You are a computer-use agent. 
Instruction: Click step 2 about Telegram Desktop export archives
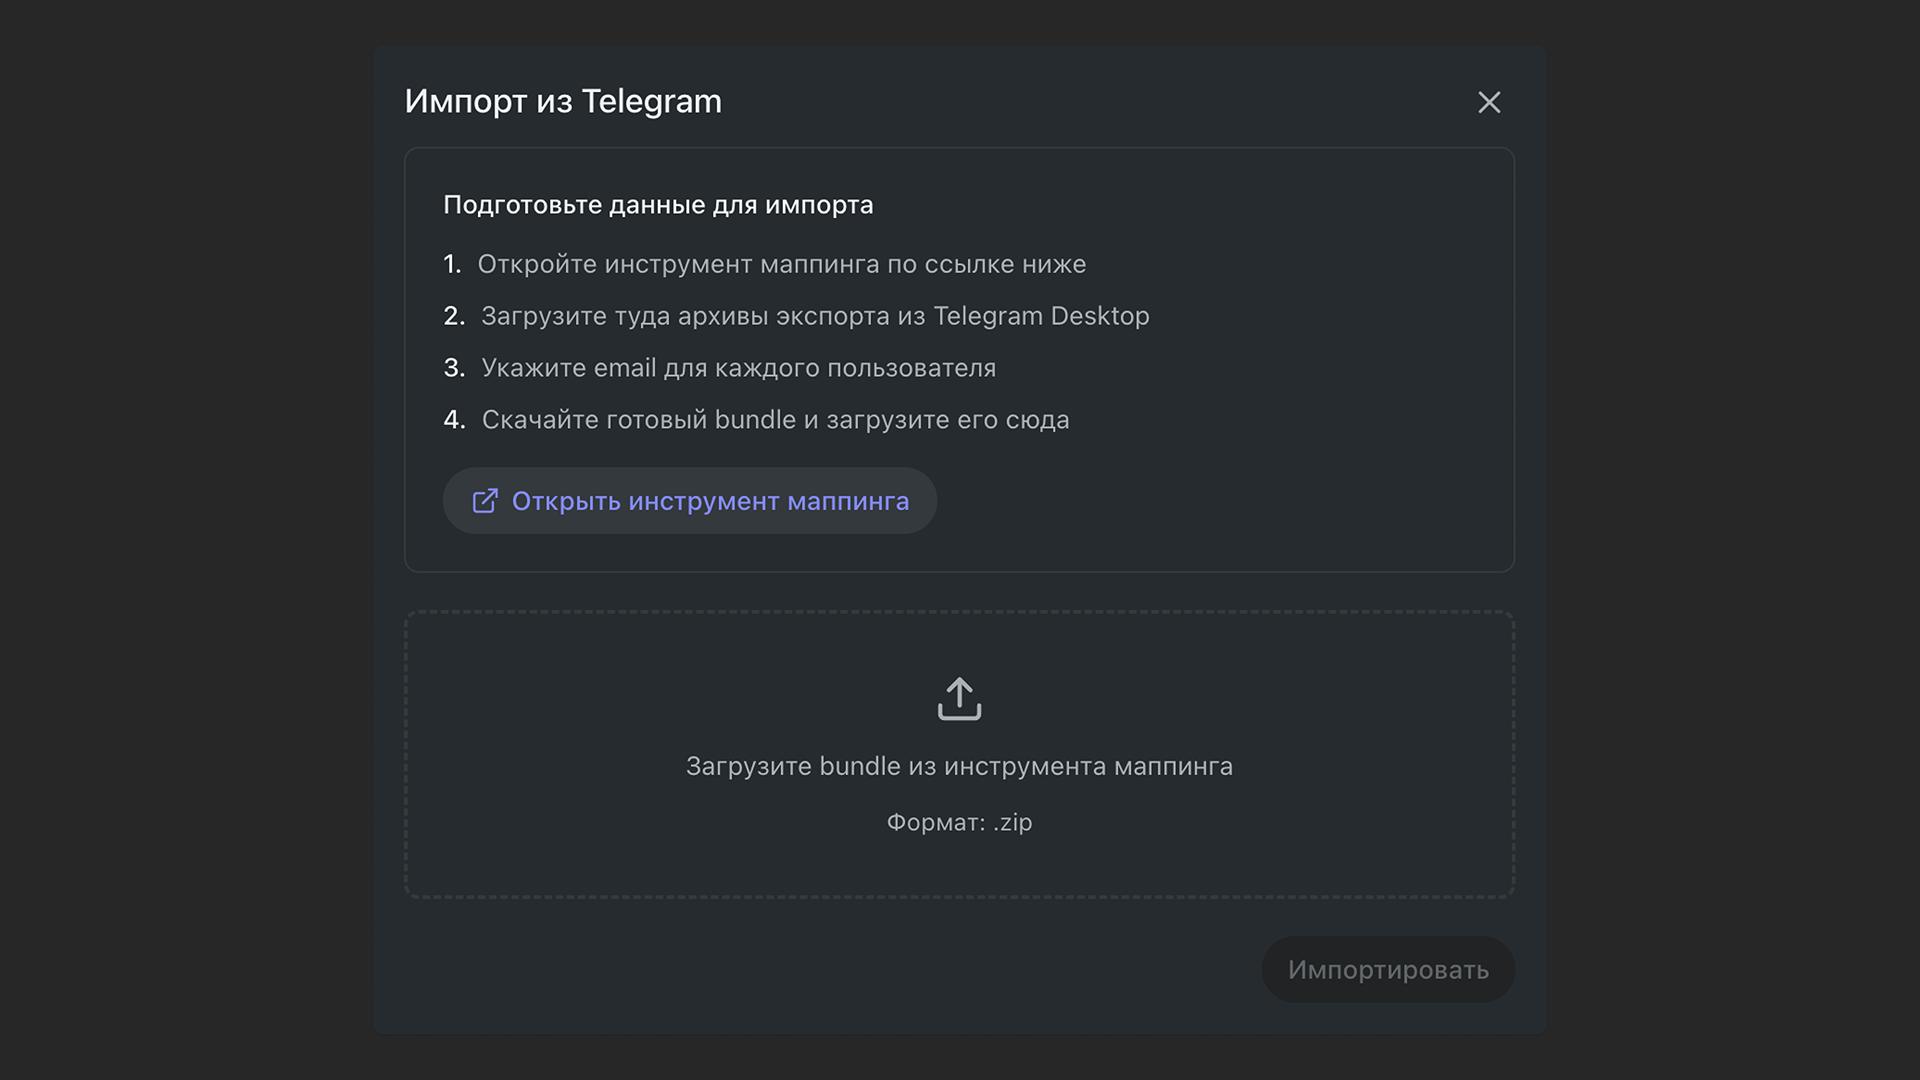[x=815, y=316]
